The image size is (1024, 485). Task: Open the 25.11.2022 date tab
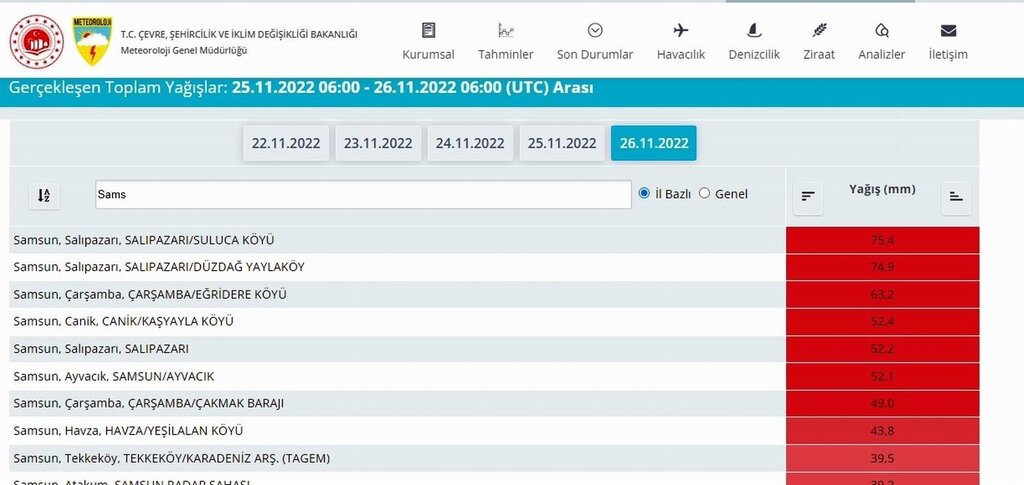pyautogui.click(x=562, y=143)
